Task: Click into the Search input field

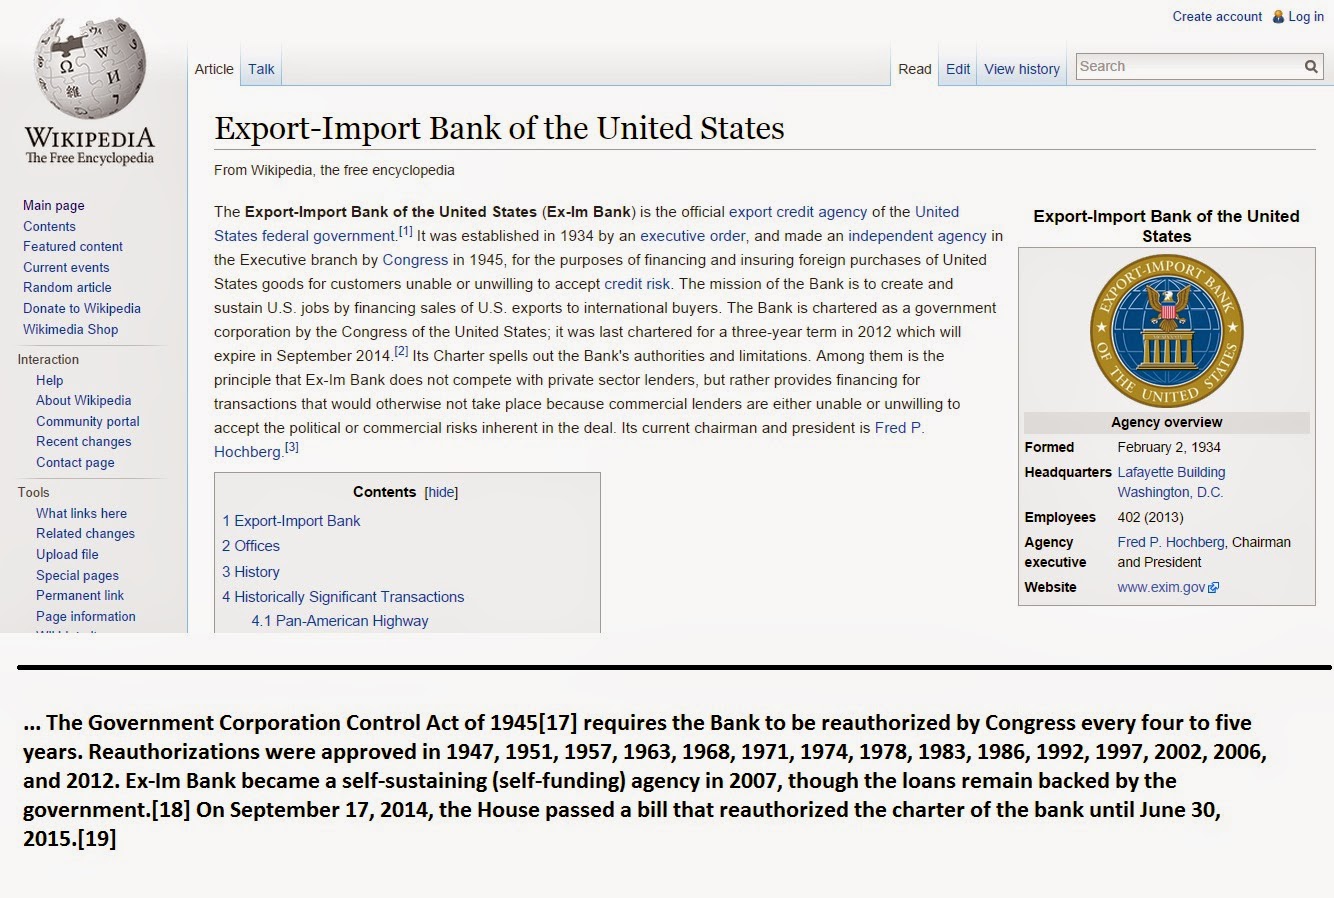Action: coord(1189,67)
